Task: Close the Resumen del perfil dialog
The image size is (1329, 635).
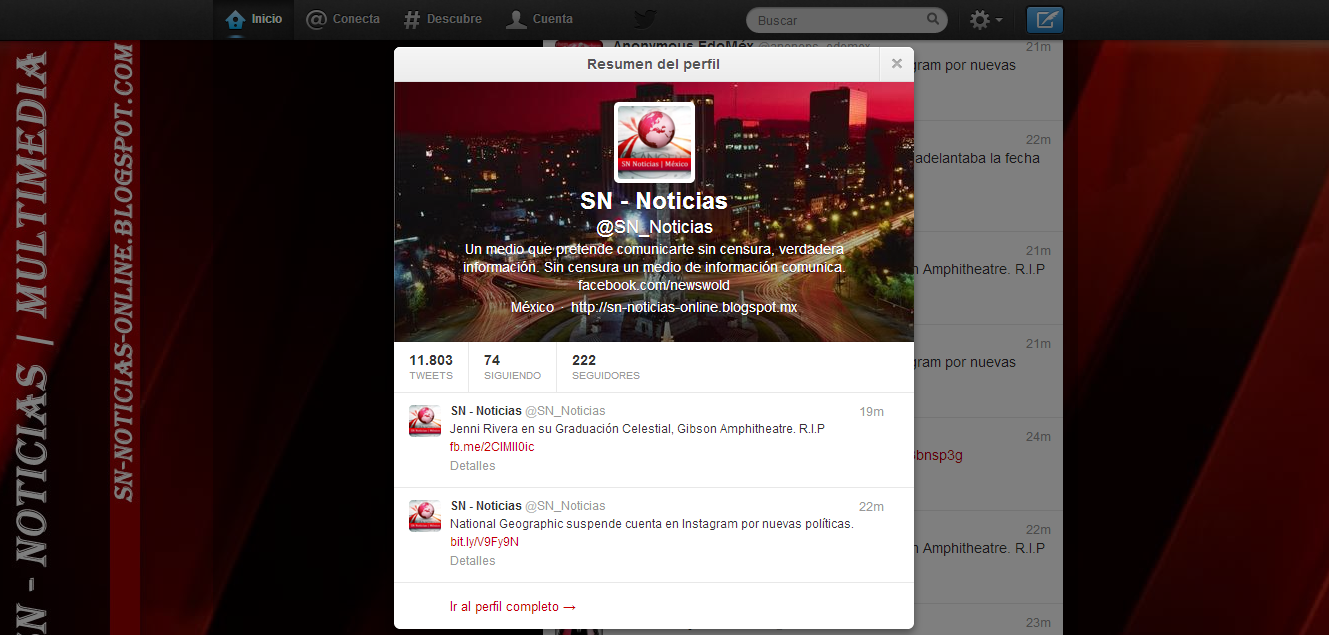Action: [897, 64]
